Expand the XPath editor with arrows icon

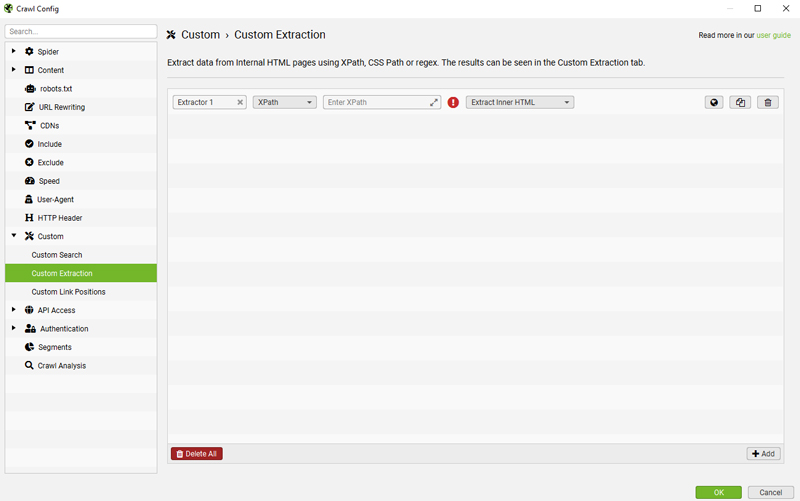(x=434, y=102)
